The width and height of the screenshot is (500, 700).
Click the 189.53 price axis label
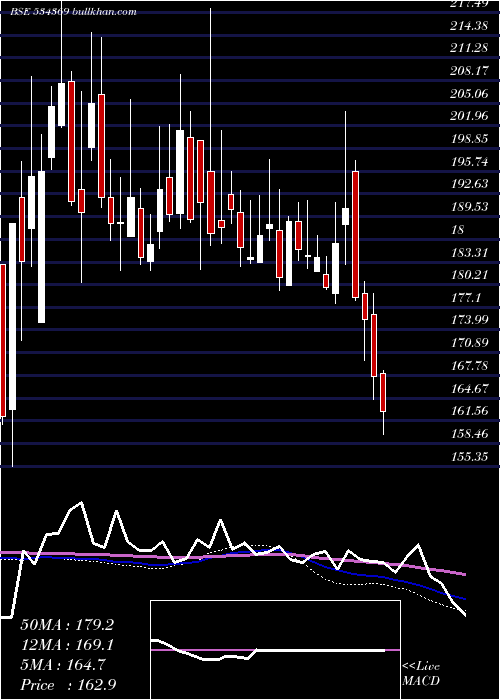[x=469, y=207]
